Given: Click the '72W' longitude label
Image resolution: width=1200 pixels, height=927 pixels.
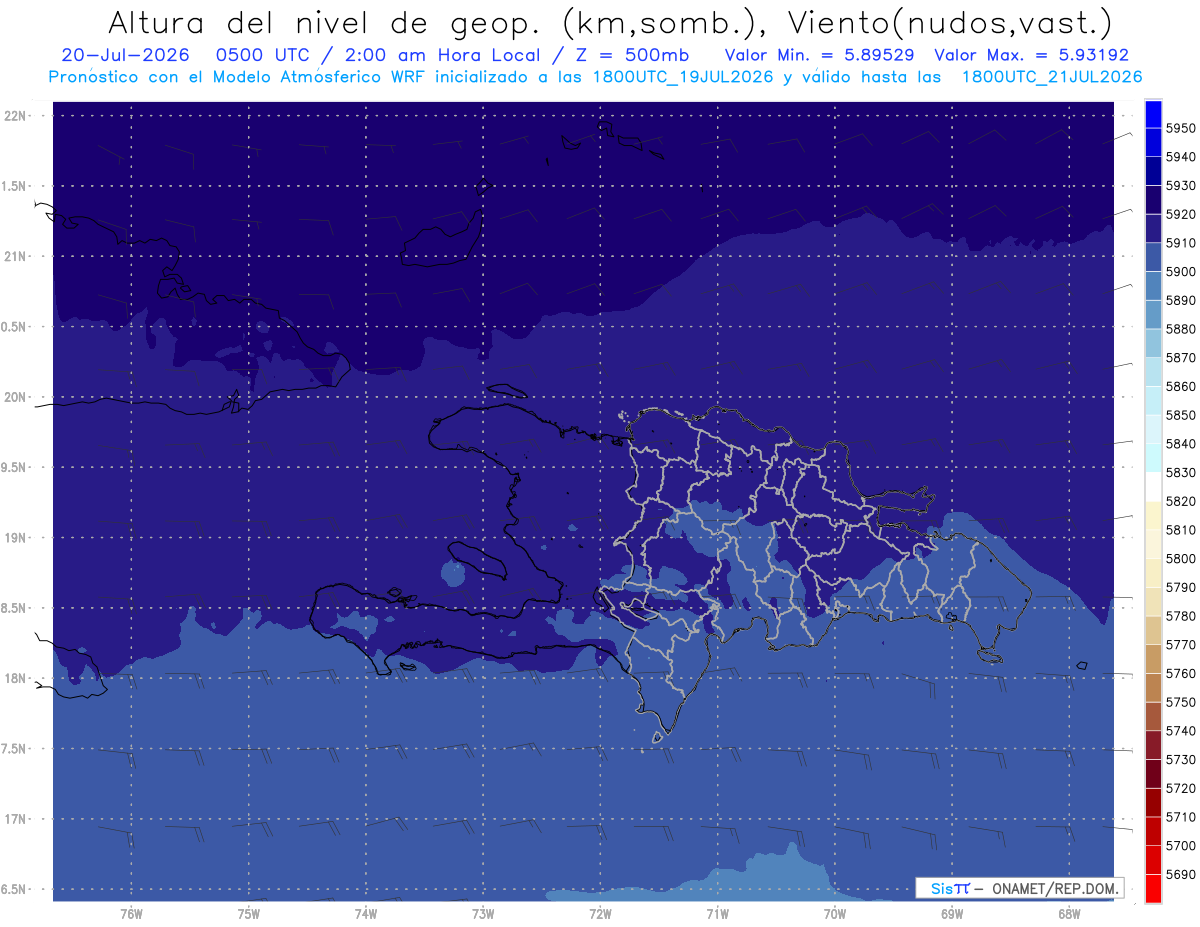Looking at the screenshot, I should (601, 914).
